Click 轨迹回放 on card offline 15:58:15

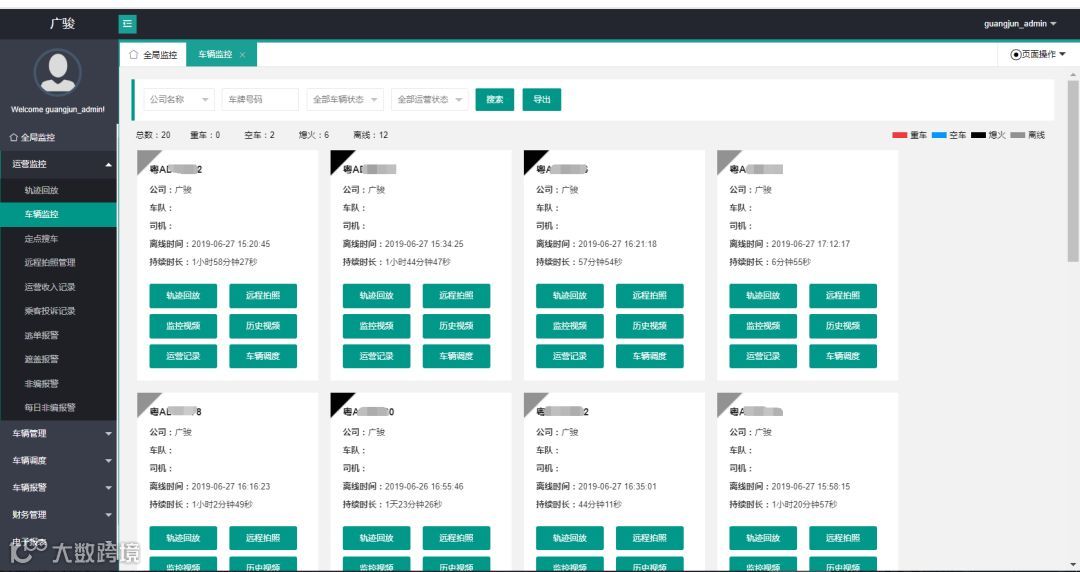click(763, 538)
